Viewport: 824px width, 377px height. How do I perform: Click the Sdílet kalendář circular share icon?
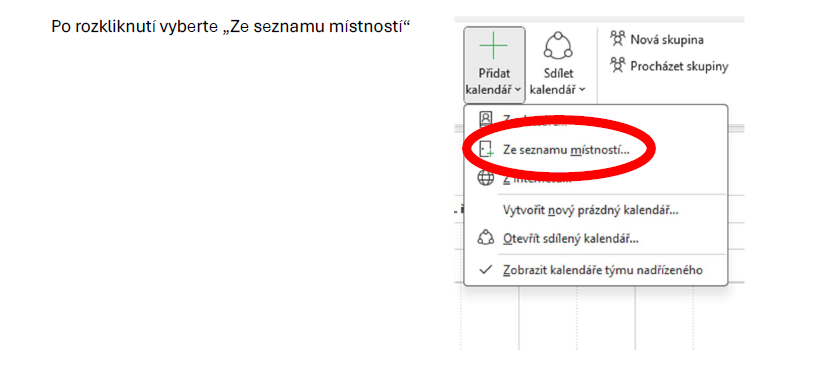pos(558,46)
